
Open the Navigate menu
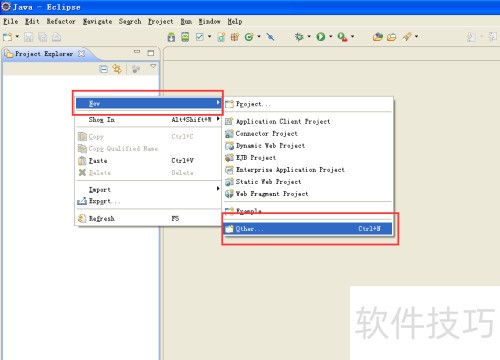pos(97,21)
